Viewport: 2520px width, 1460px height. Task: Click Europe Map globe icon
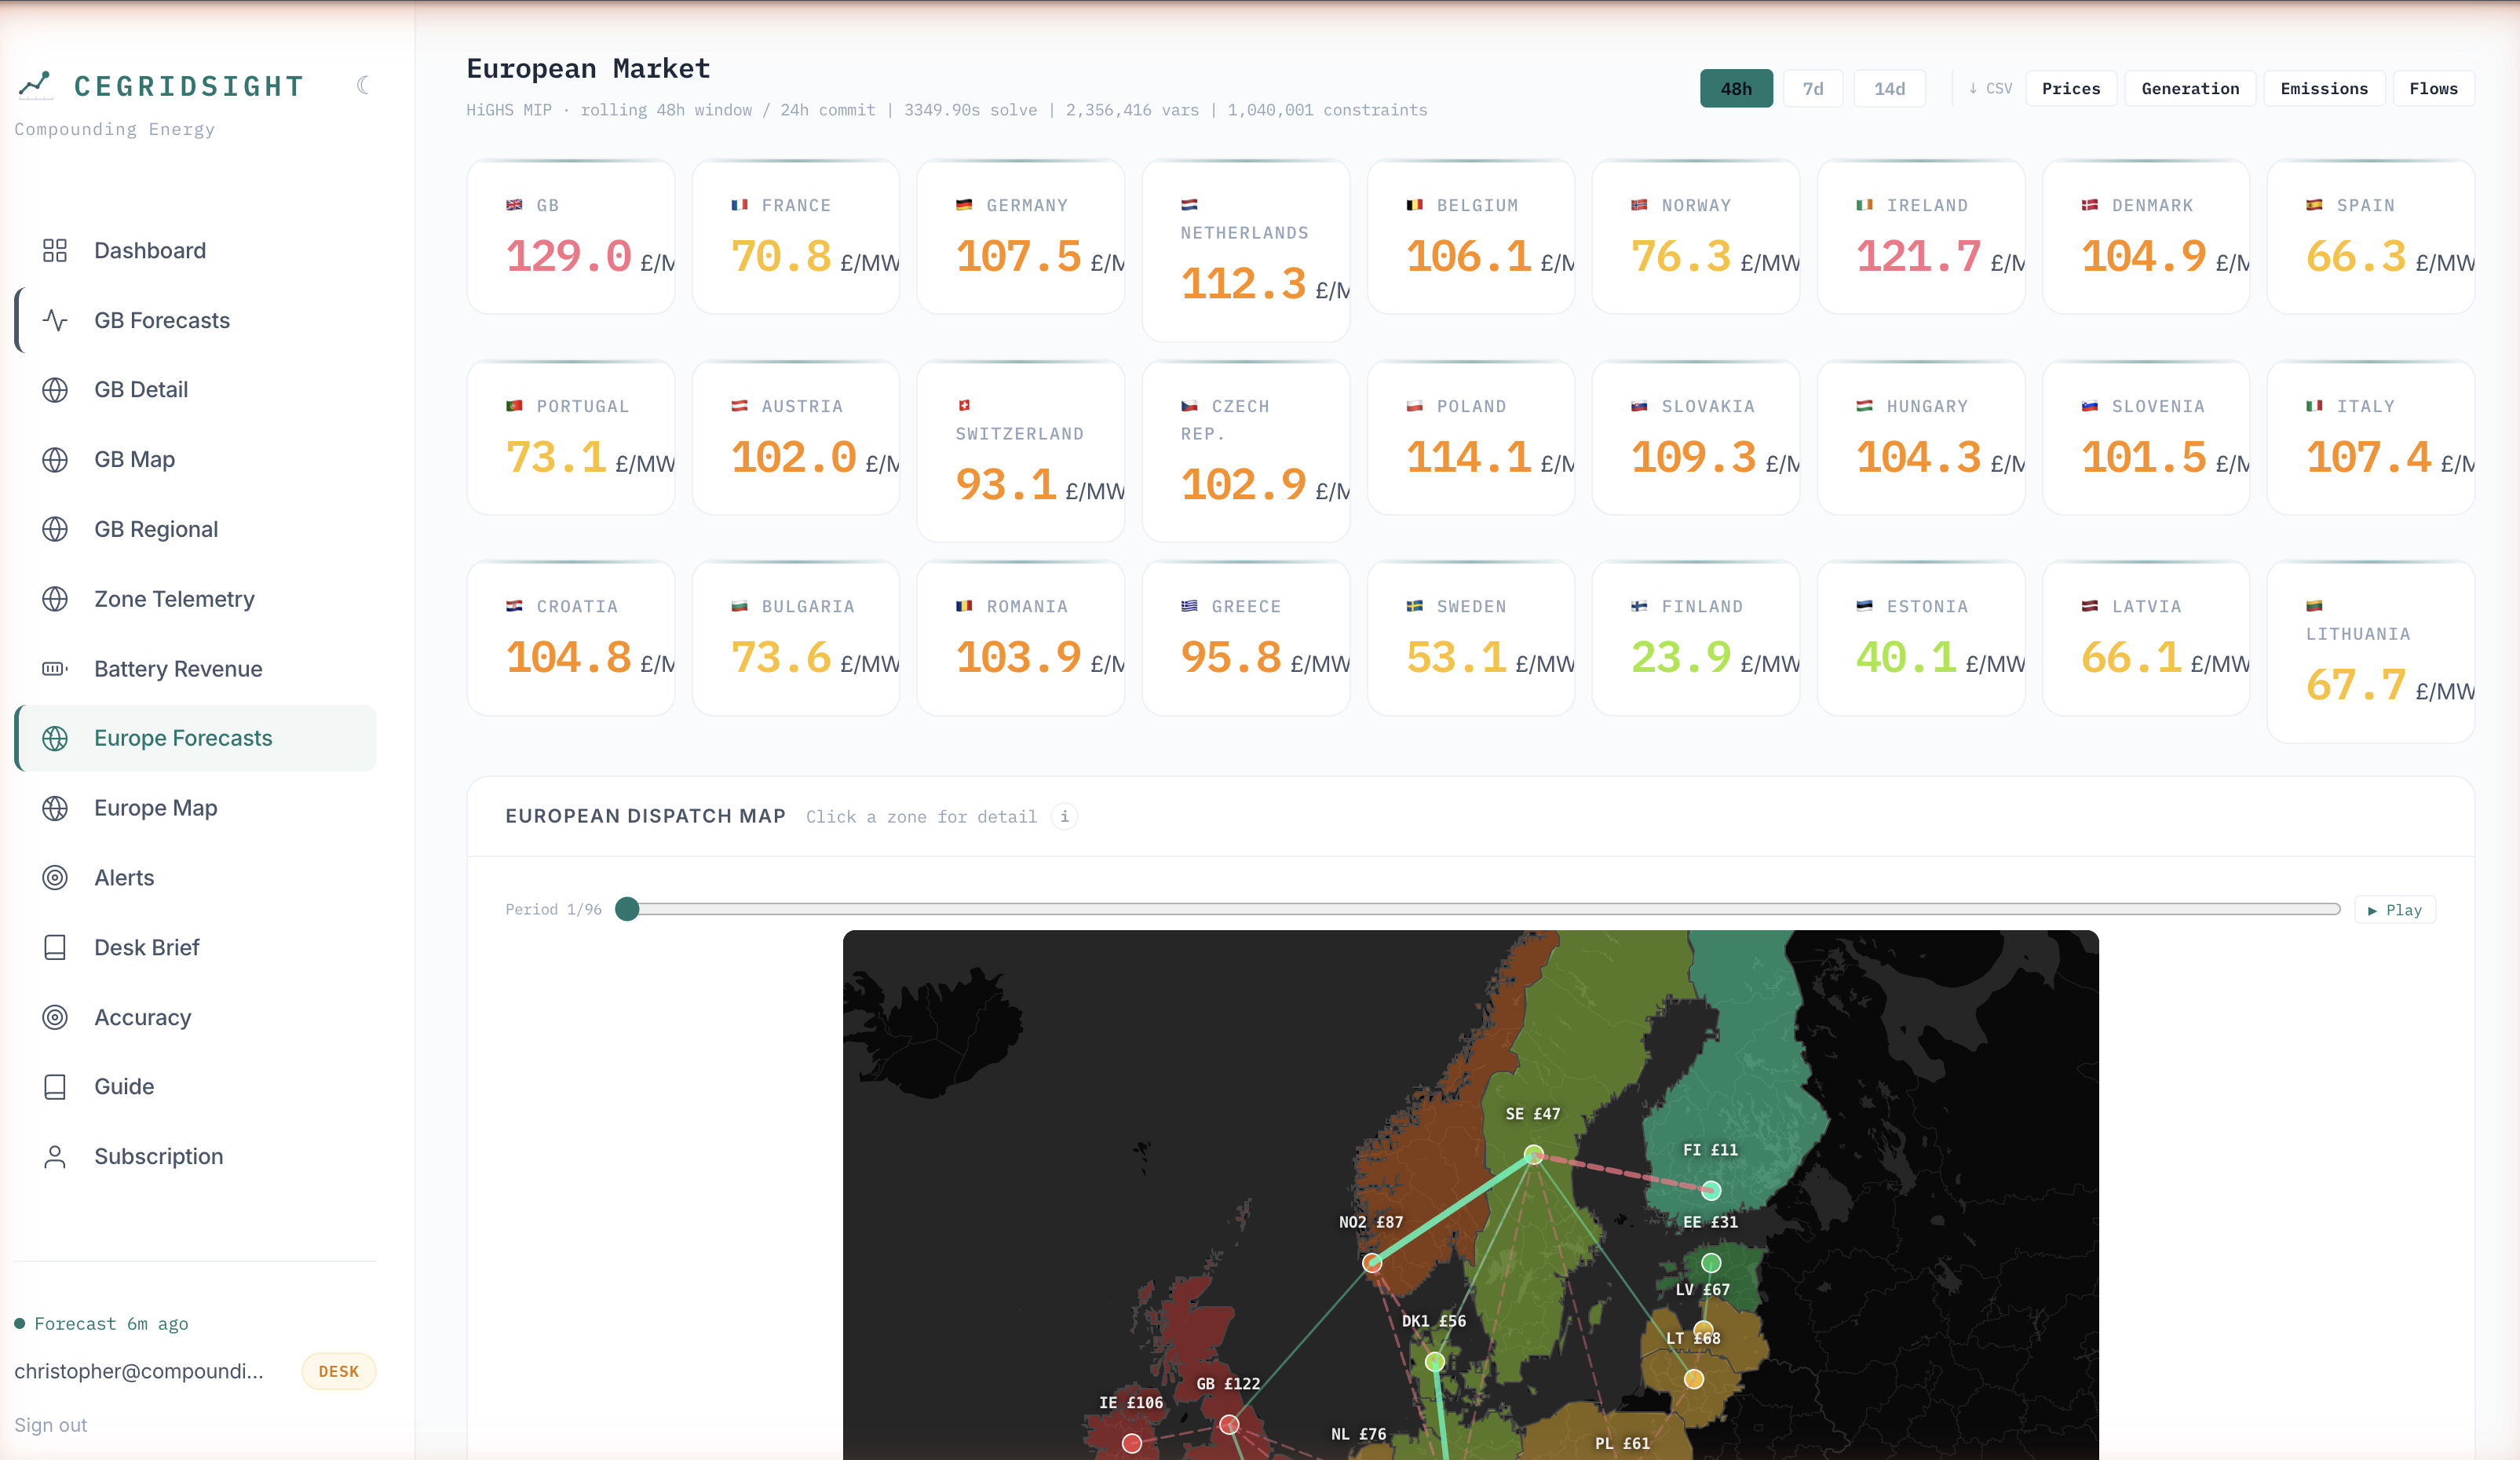tap(55, 808)
